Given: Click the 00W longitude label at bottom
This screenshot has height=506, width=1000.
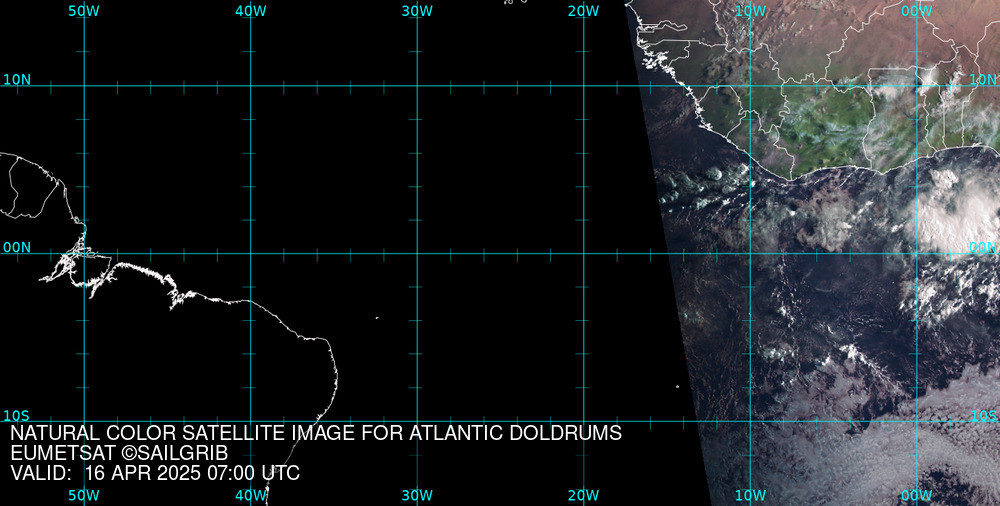Looking at the screenshot, I should [917, 495].
